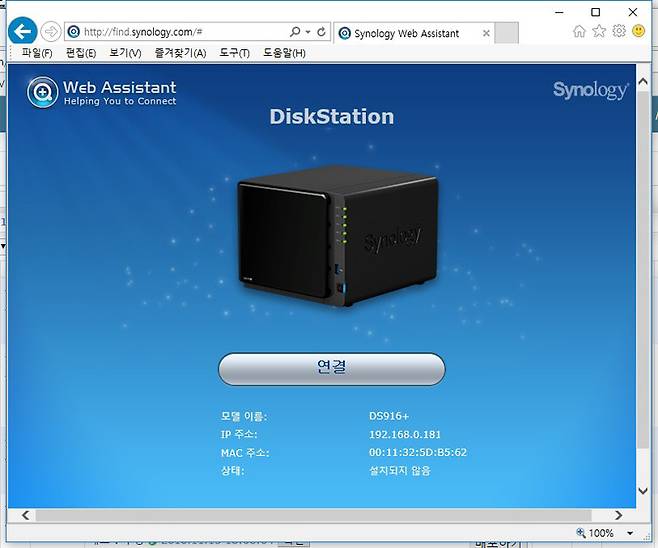Click the horizontal scrollbar left arrow
658x548 pixels.
coord(25,515)
